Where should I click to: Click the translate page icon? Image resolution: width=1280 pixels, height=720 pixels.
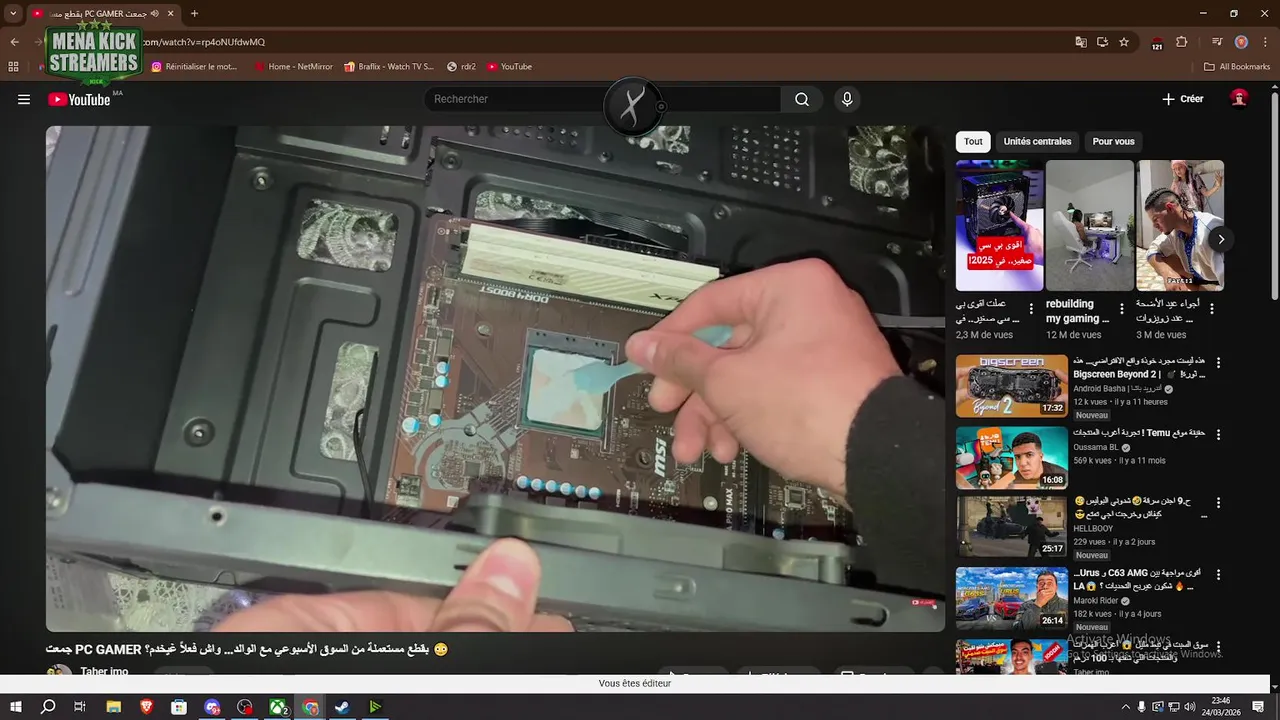tap(1081, 42)
